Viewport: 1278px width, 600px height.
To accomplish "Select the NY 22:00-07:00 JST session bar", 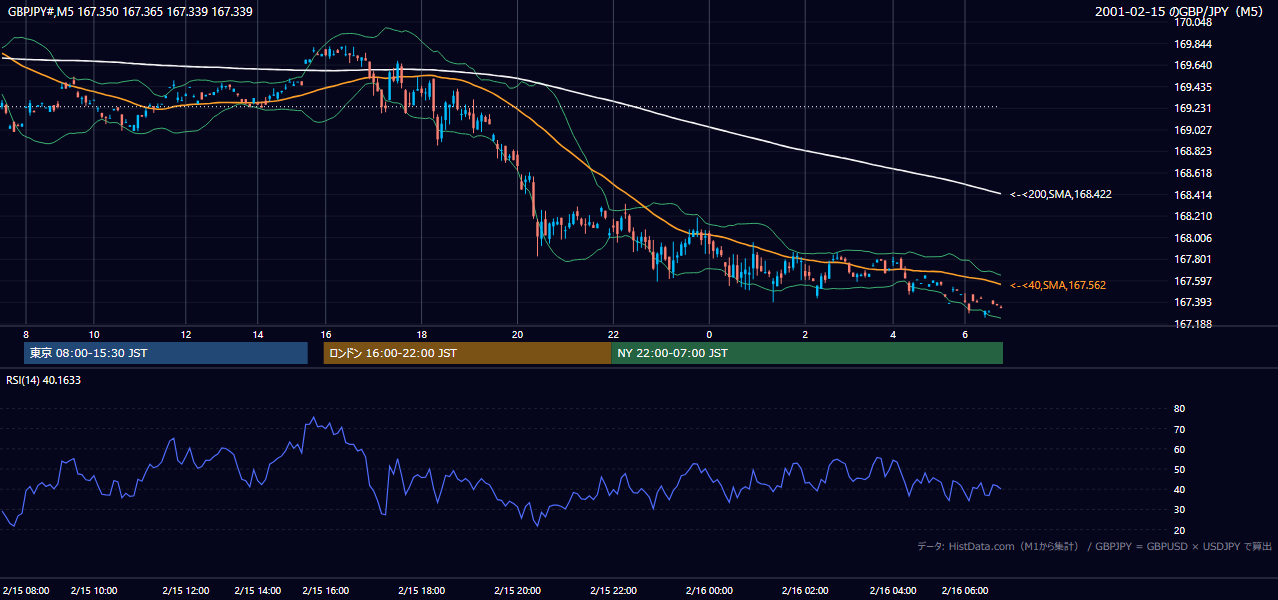I will click(807, 353).
